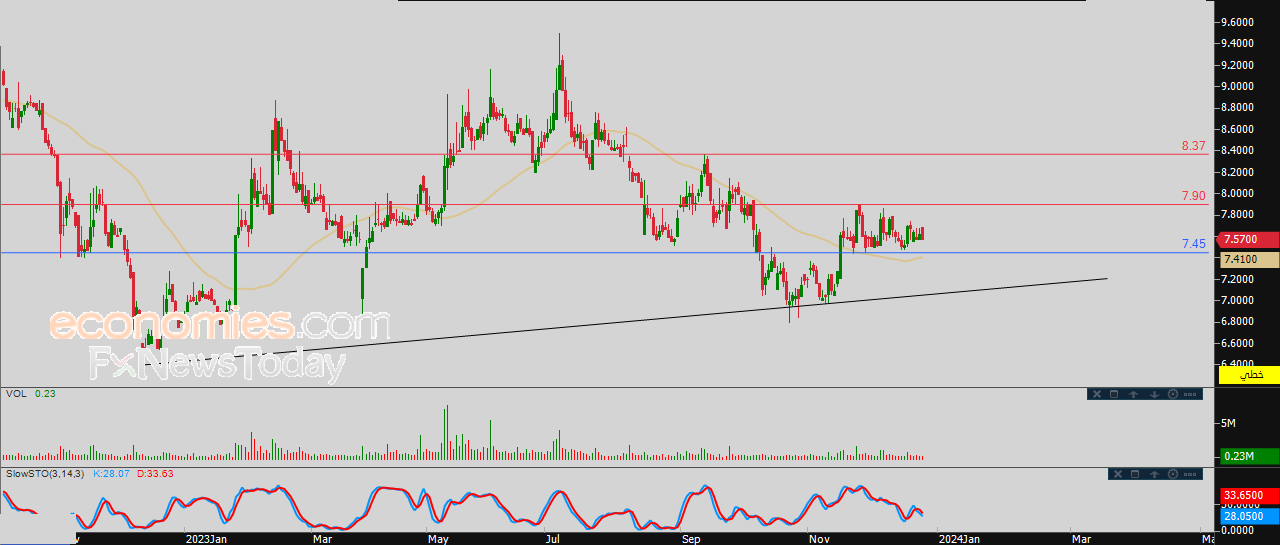
Task: Move the VOL panel down
Action: click(x=1154, y=394)
